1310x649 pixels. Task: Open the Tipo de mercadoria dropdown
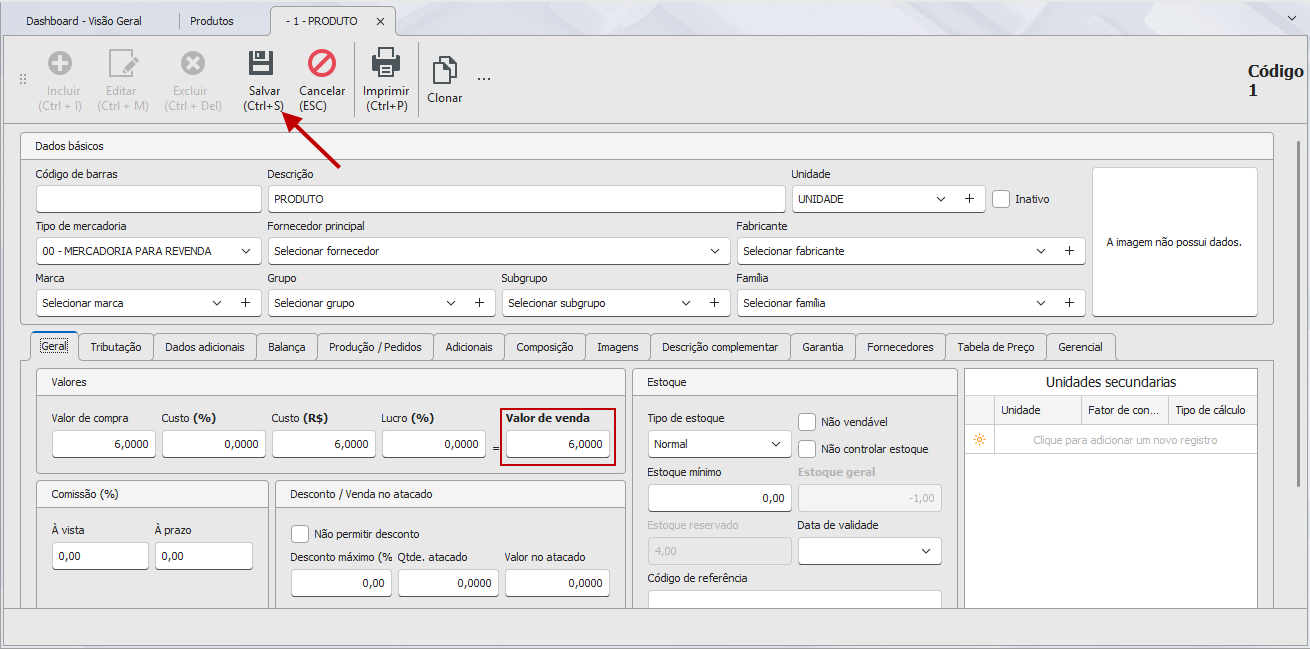coord(246,251)
